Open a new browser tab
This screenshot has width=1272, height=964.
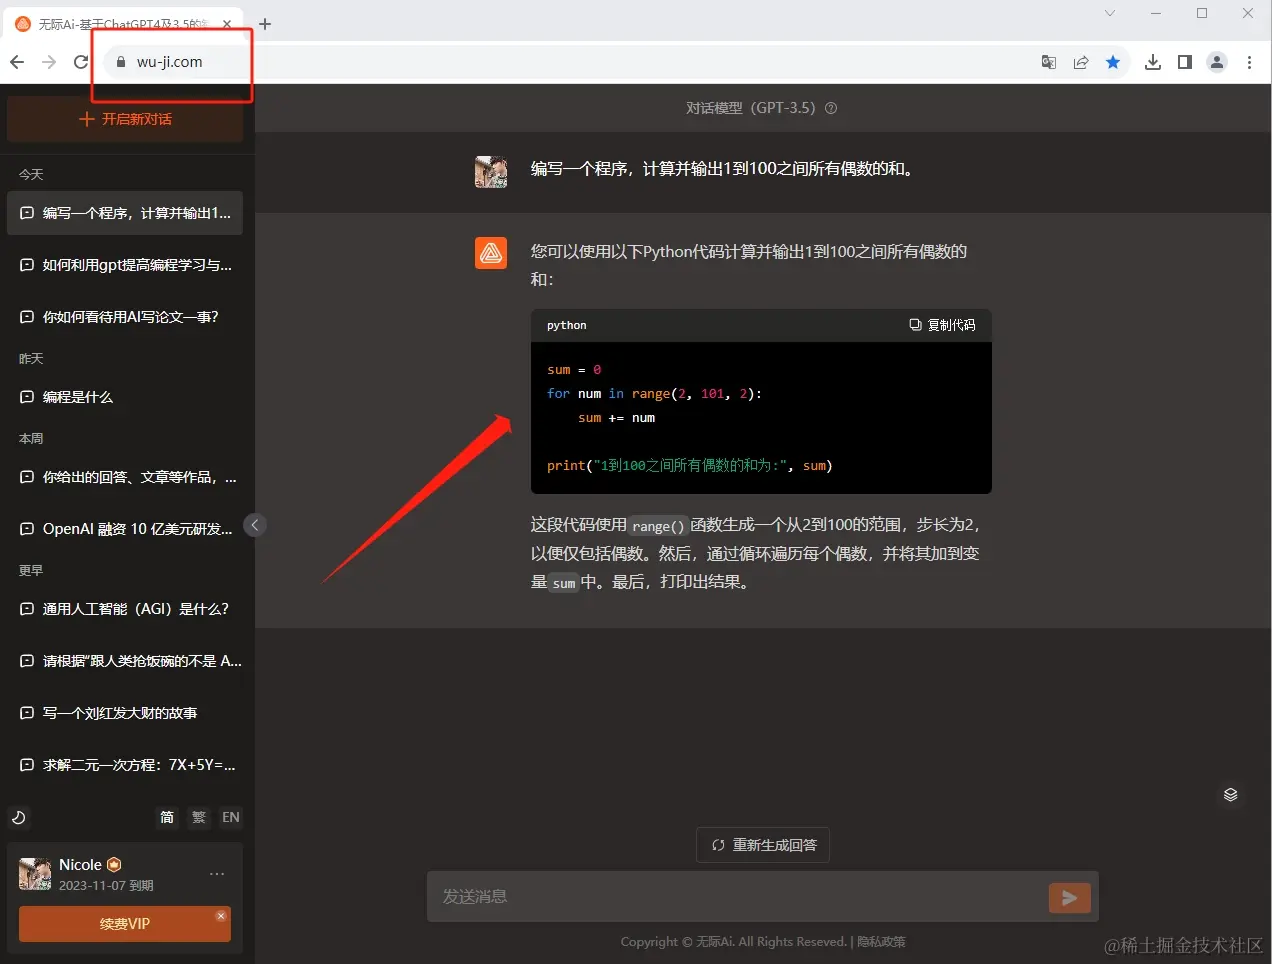(x=265, y=23)
